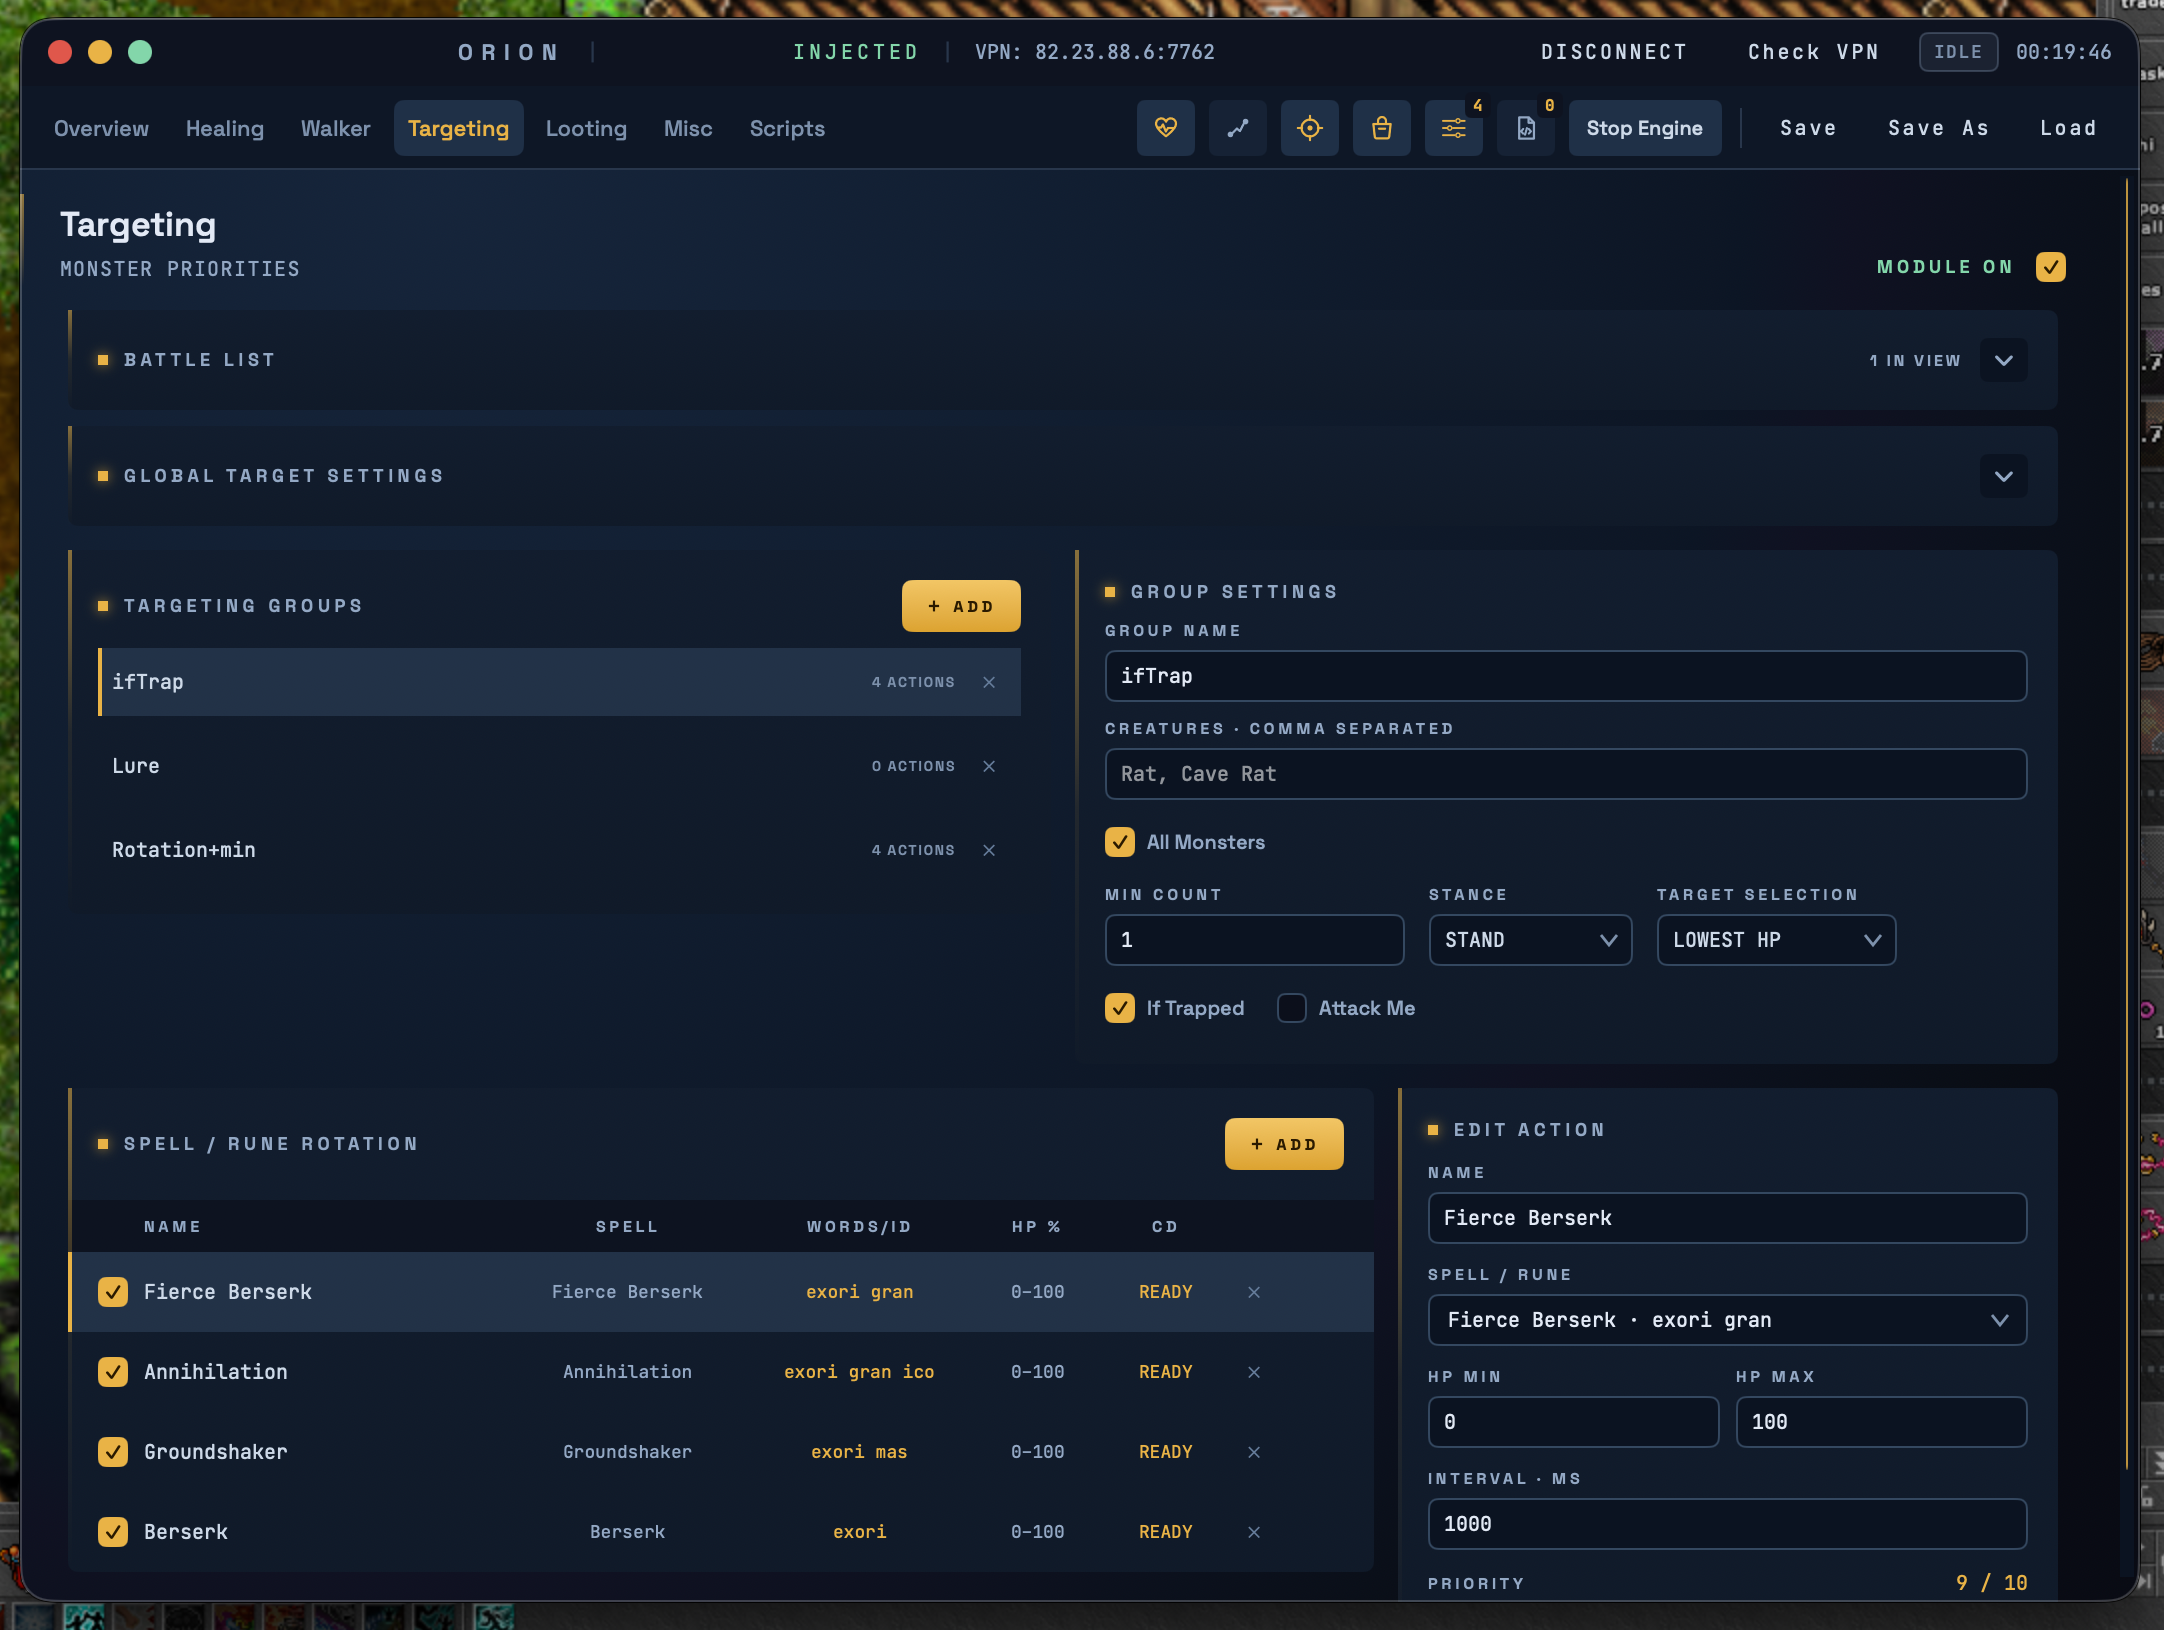Click the Creatures comma separated field
Image resolution: width=2164 pixels, height=1630 pixels.
(1566, 774)
